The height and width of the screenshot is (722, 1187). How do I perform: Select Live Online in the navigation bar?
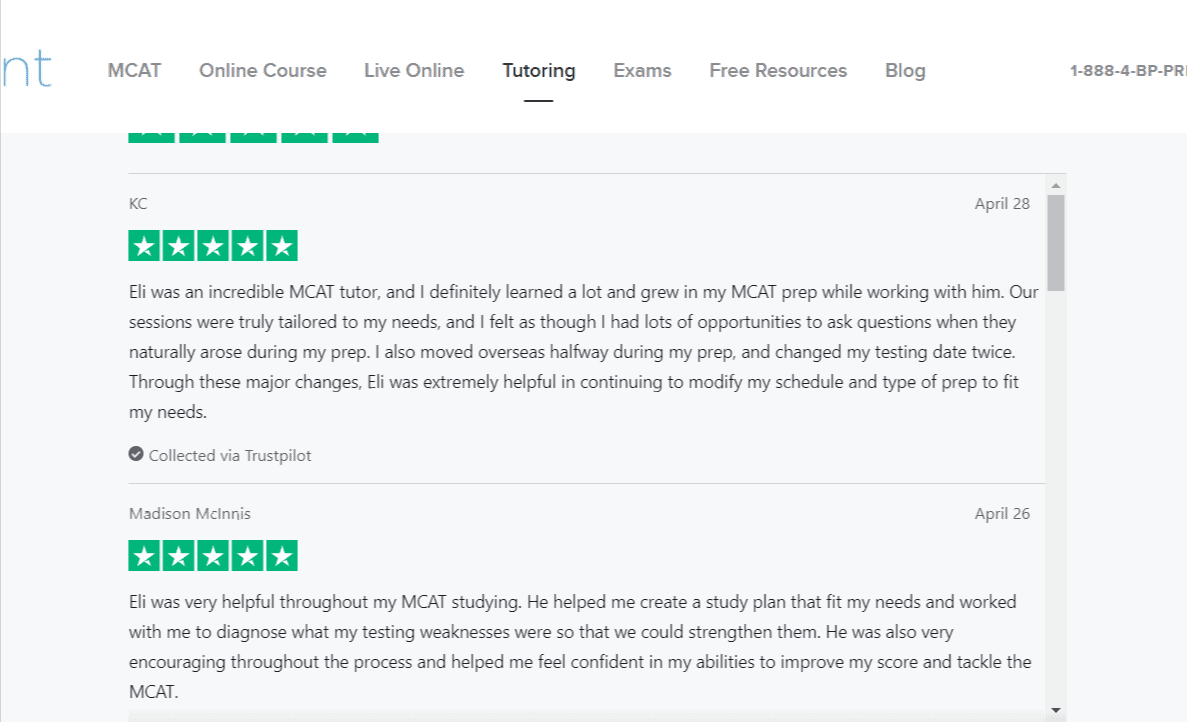point(414,71)
